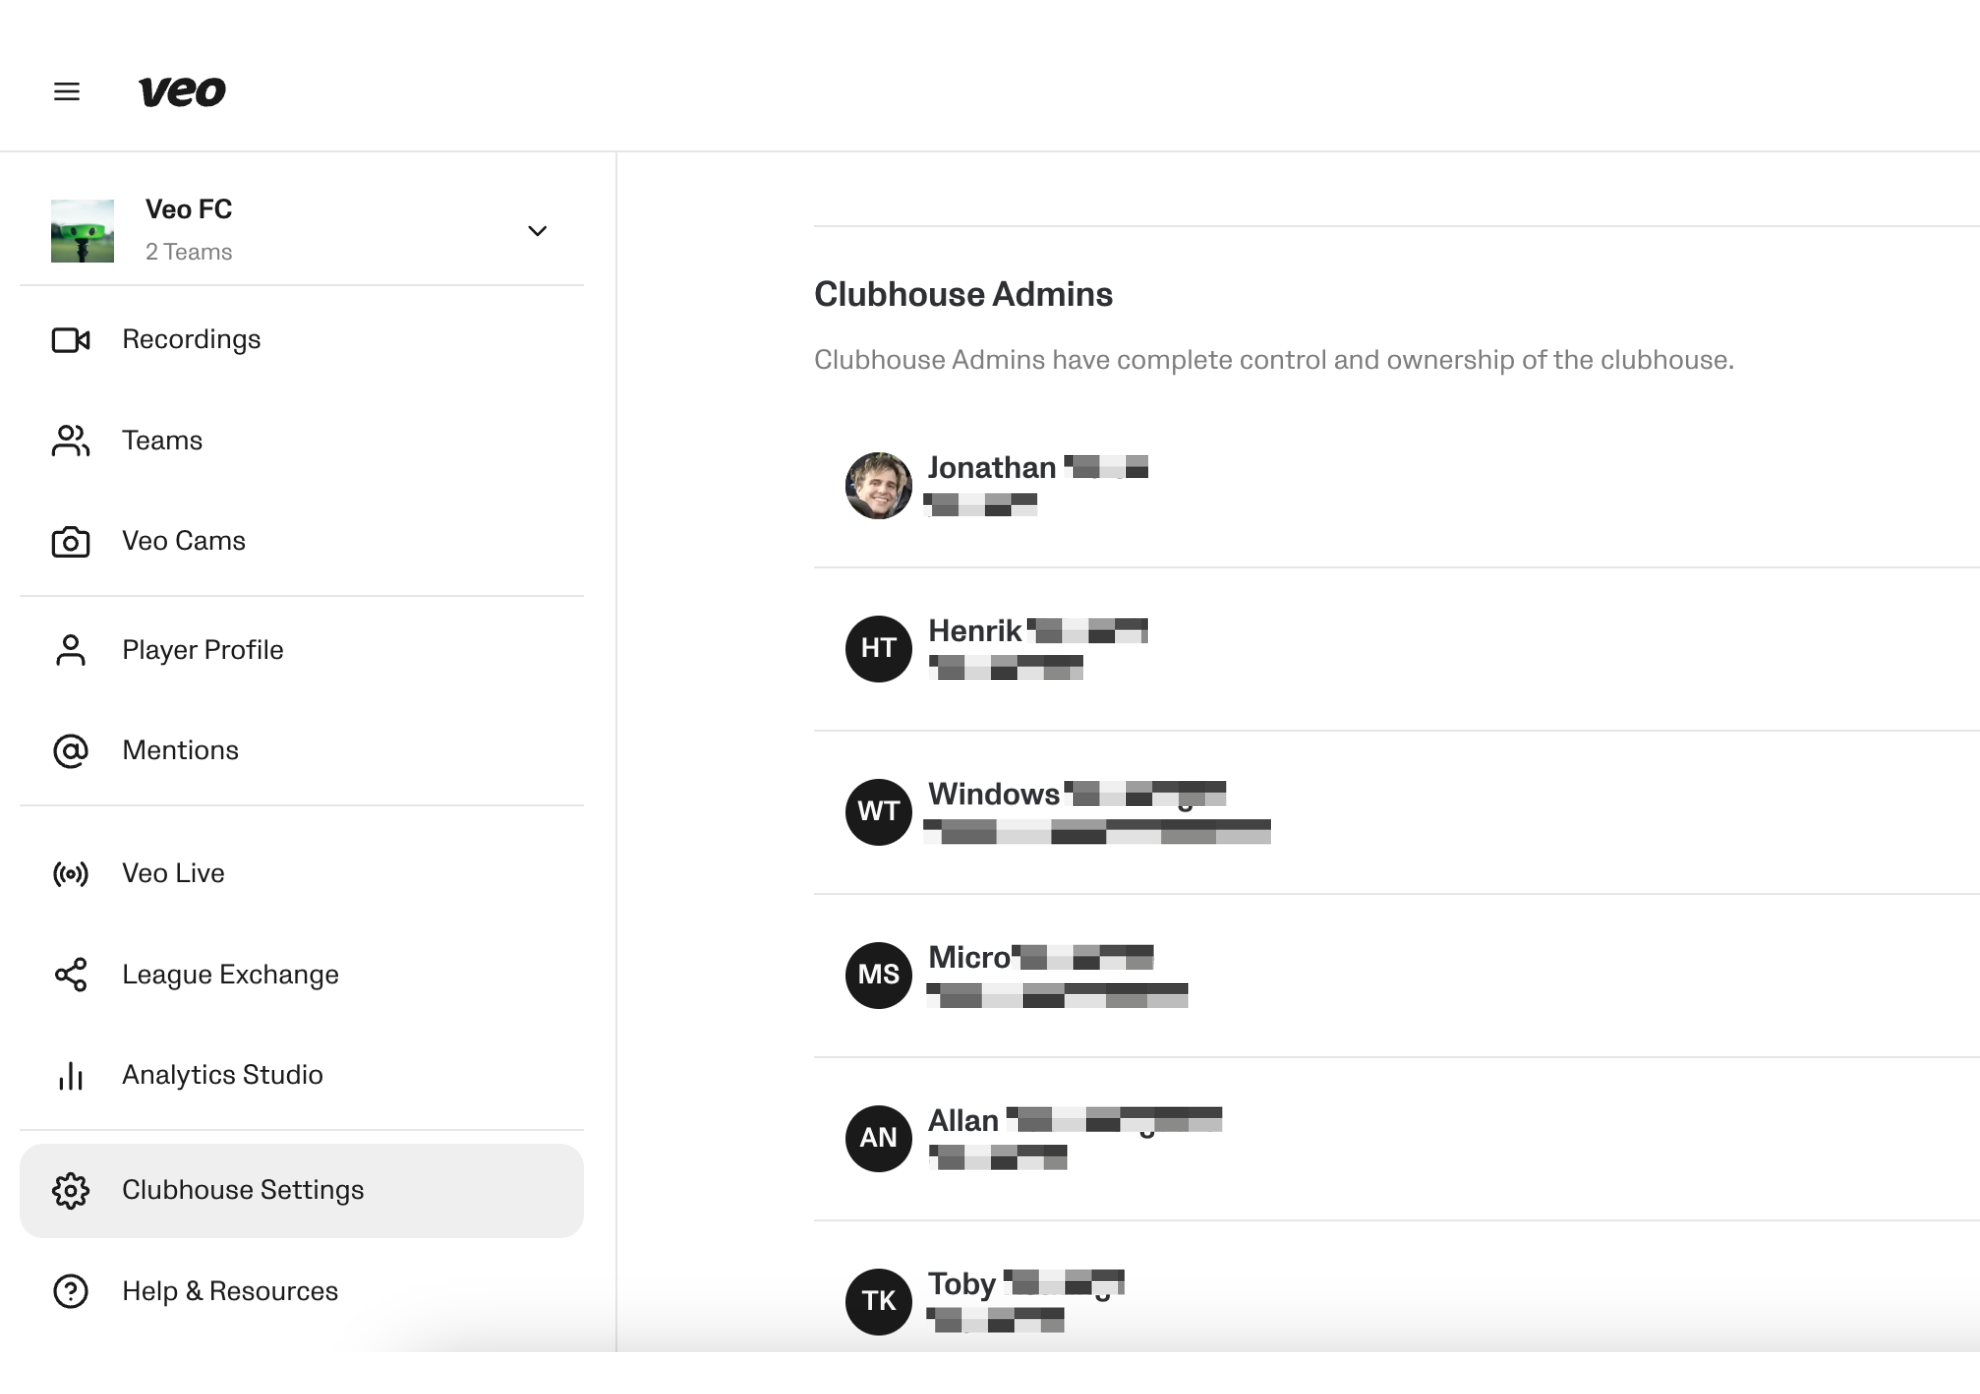Select Clubhouse Settings label in the sidebar

(243, 1190)
